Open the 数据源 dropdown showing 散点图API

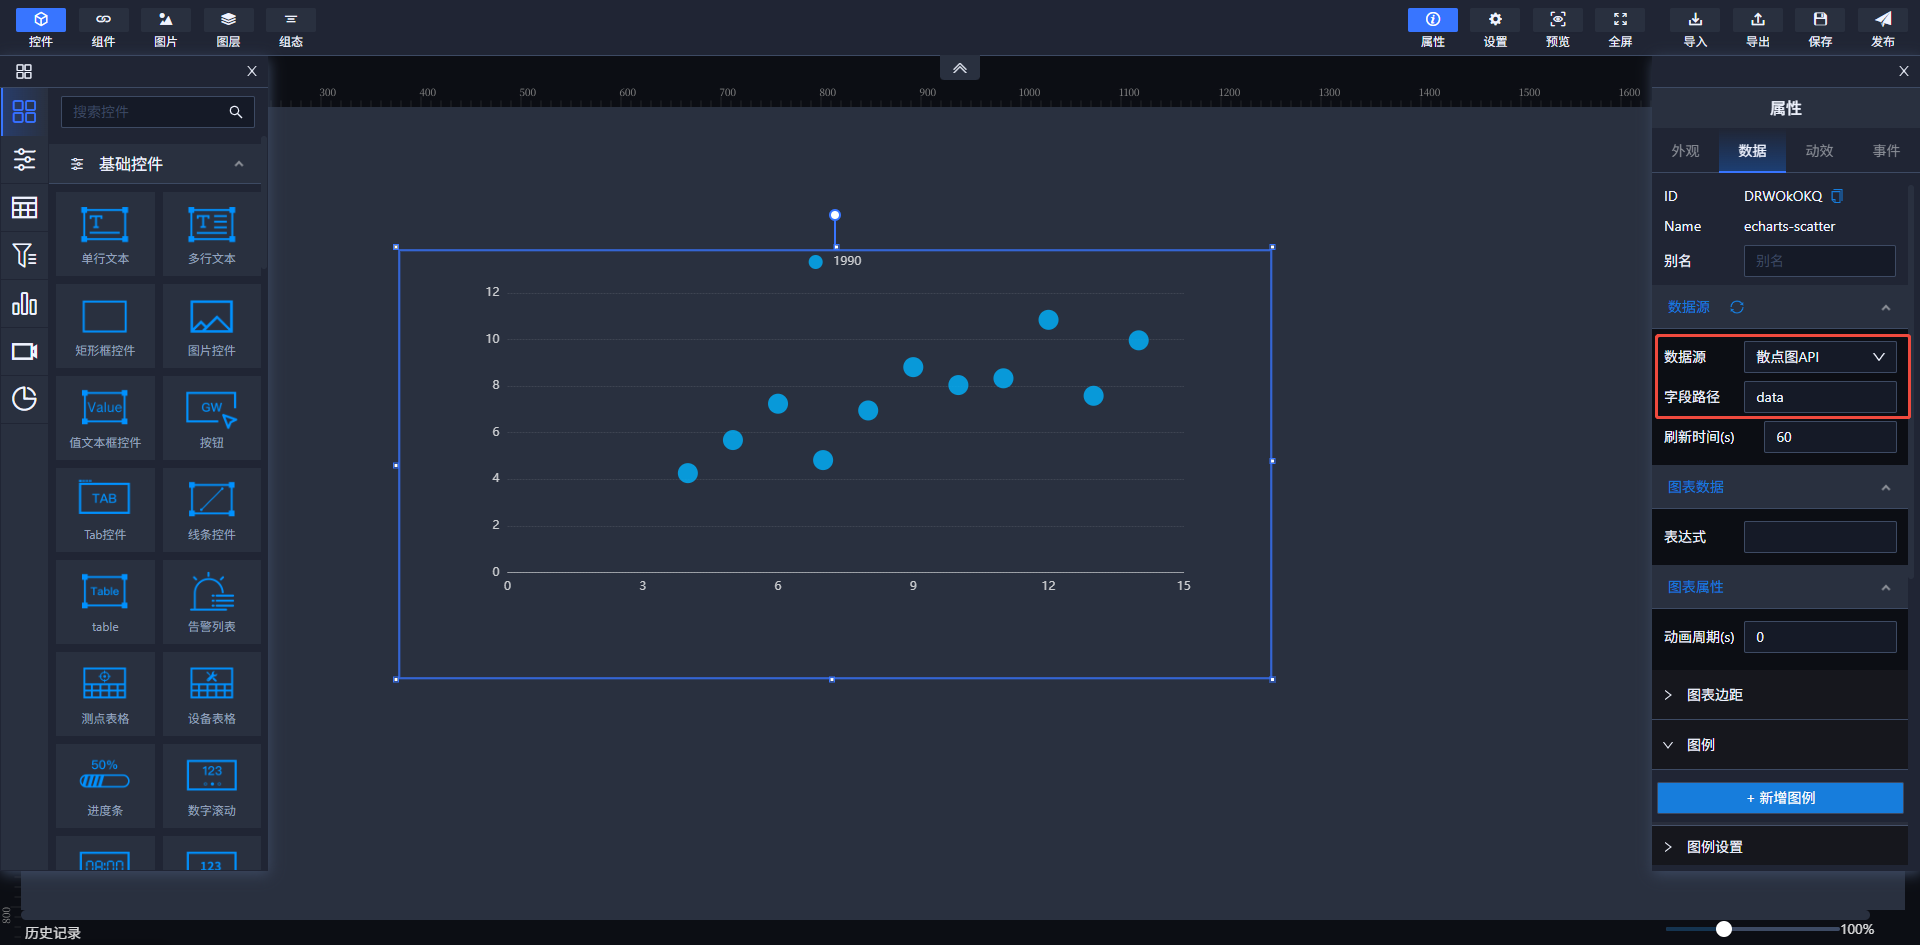[1819, 357]
